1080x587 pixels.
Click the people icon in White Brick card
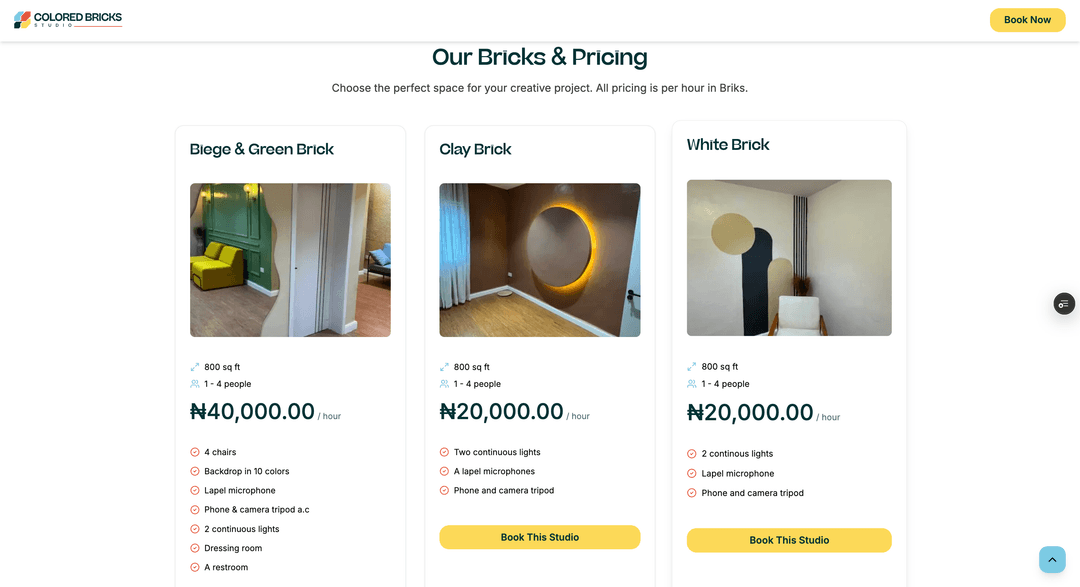pos(692,384)
